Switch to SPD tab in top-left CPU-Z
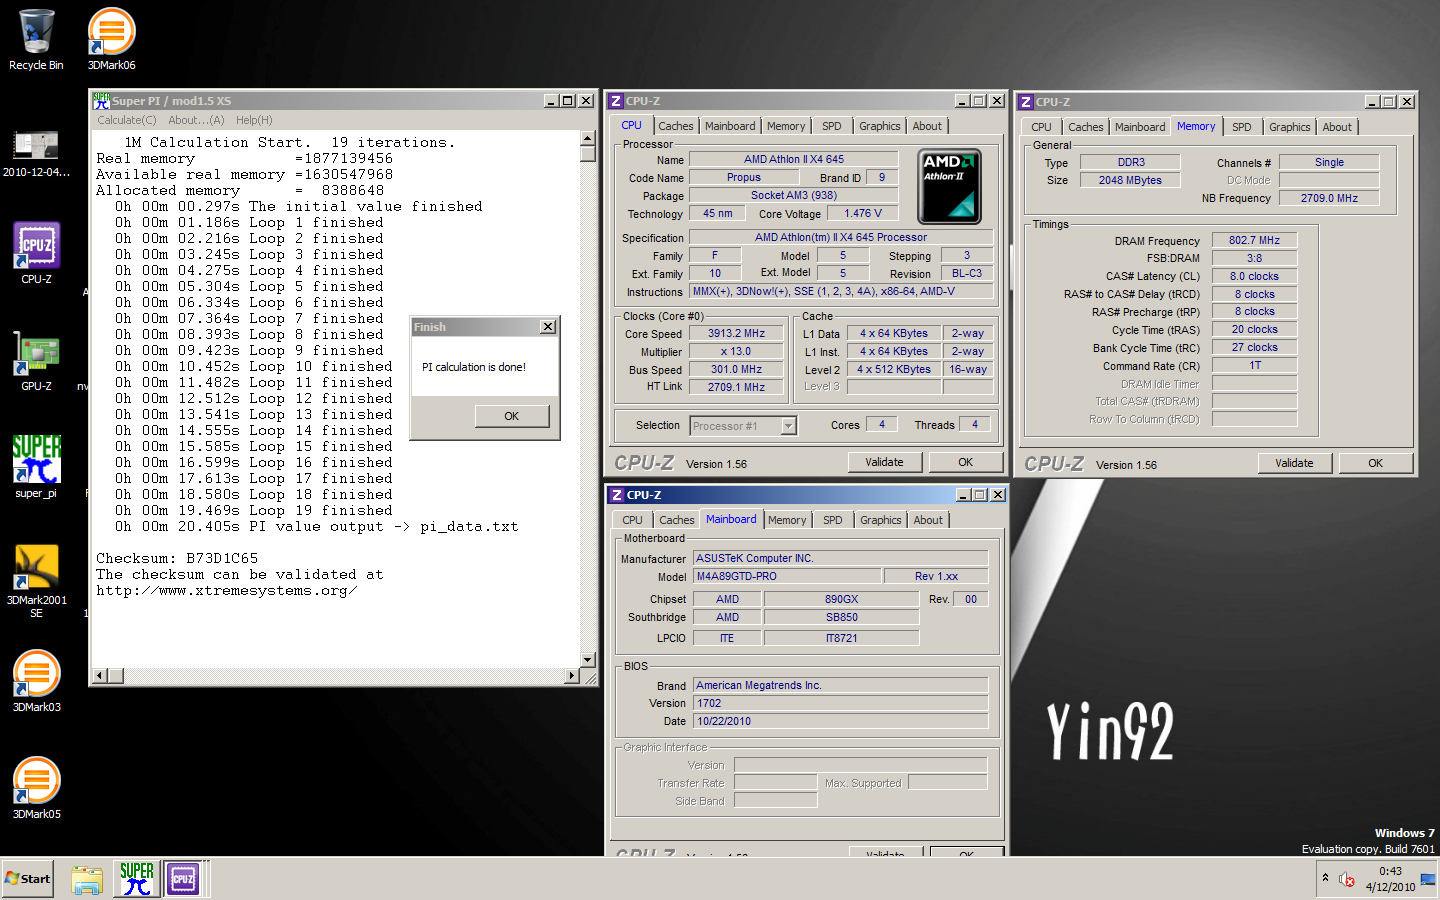 coord(832,126)
